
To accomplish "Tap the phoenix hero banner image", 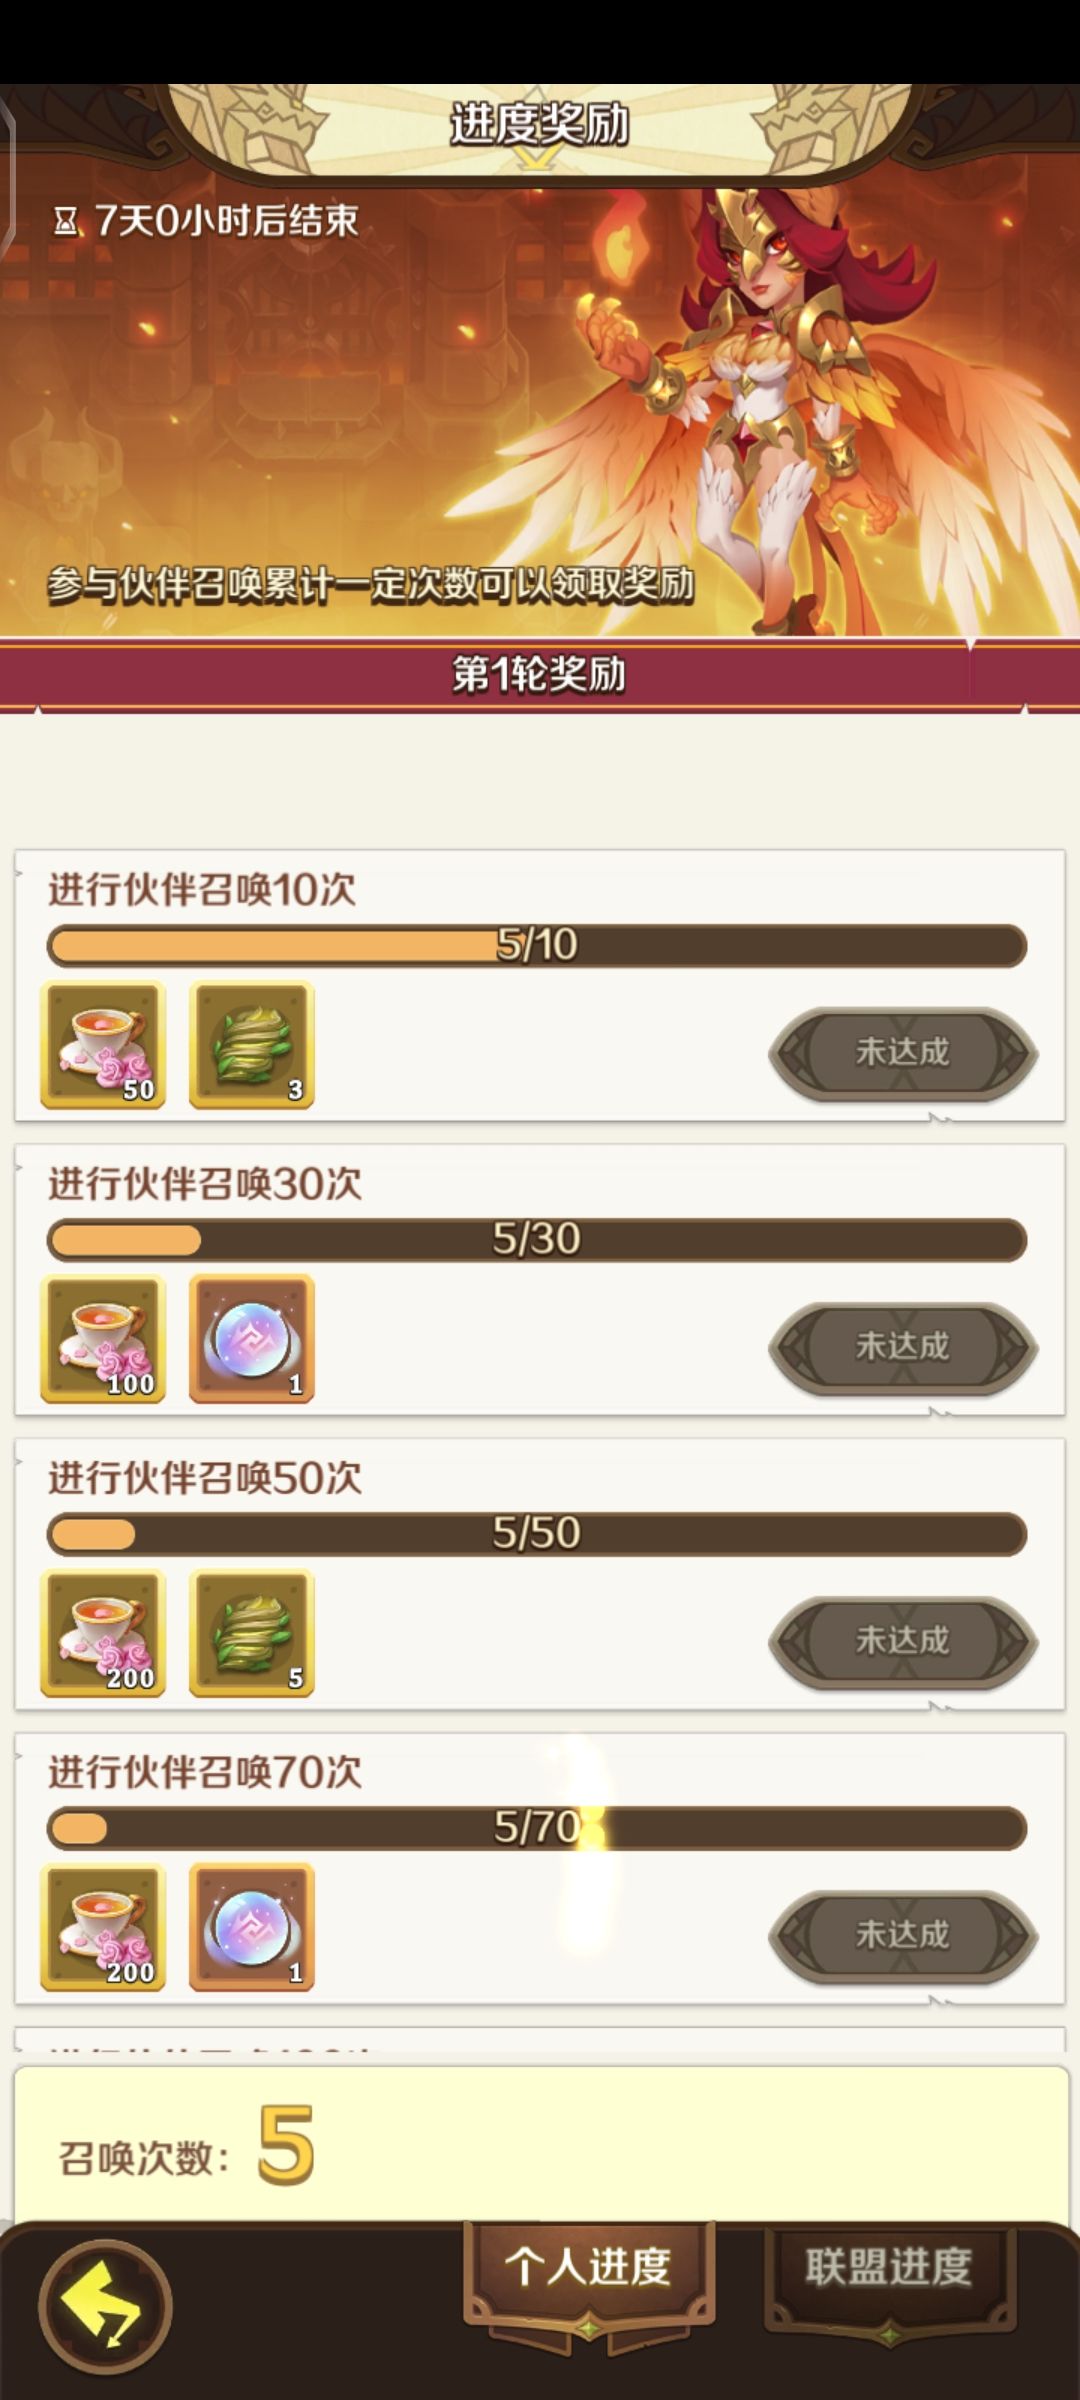I will (540, 410).
